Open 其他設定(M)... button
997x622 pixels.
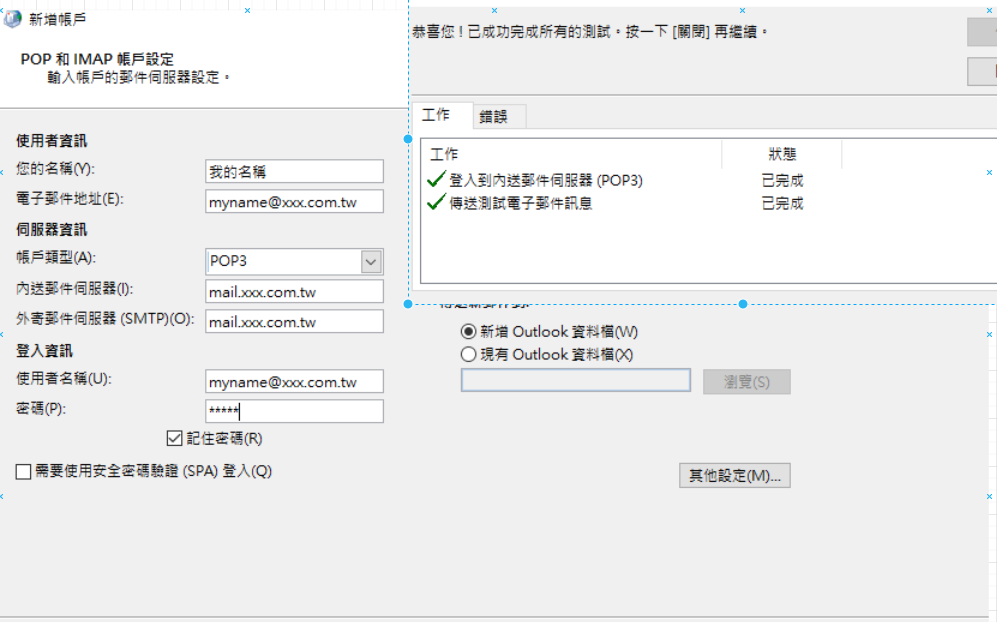click(x=735, y=476)
